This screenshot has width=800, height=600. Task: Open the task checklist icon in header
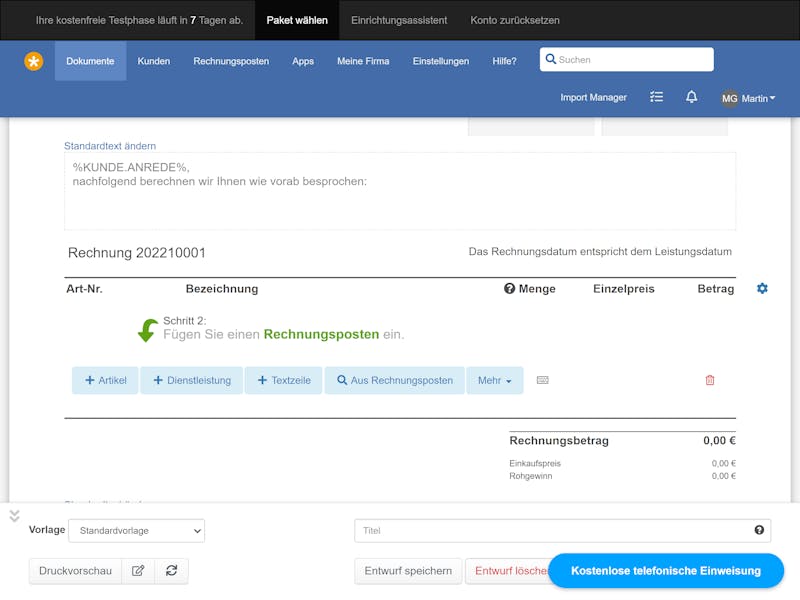coord(656,97)
